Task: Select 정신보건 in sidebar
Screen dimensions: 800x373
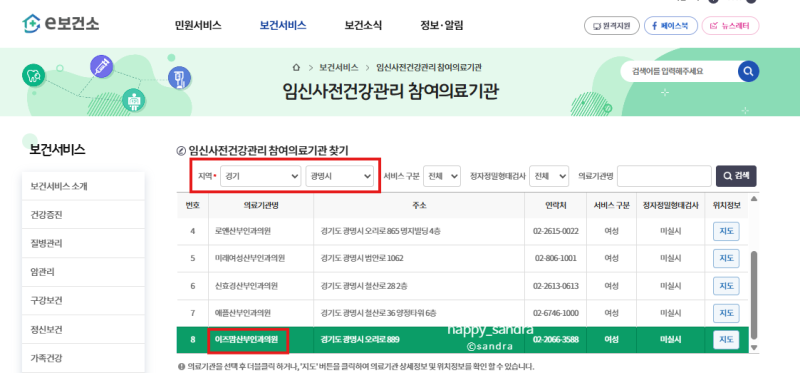Action: [x=84, y=329]
